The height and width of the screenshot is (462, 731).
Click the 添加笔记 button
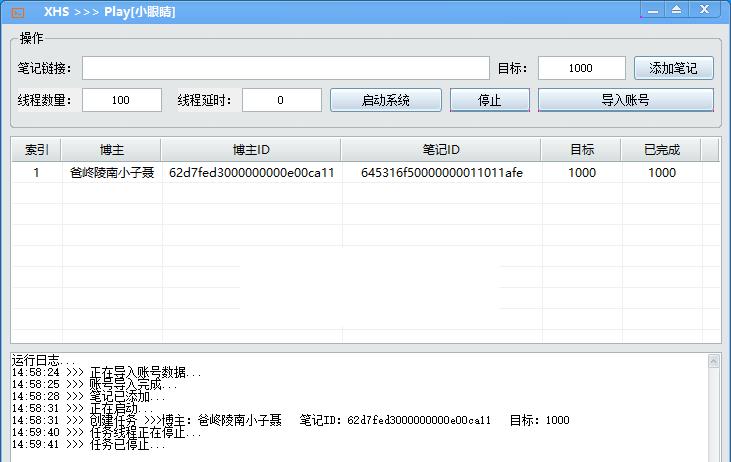point(673,68)
